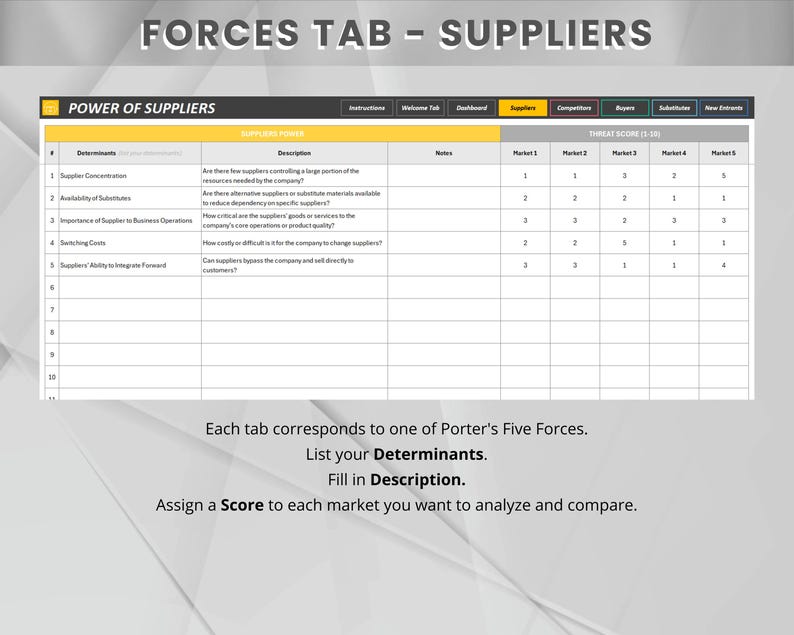Select Market 4 score for Switching Costs
This screenshot has width=794, height=635.
(x=674, y=243)
